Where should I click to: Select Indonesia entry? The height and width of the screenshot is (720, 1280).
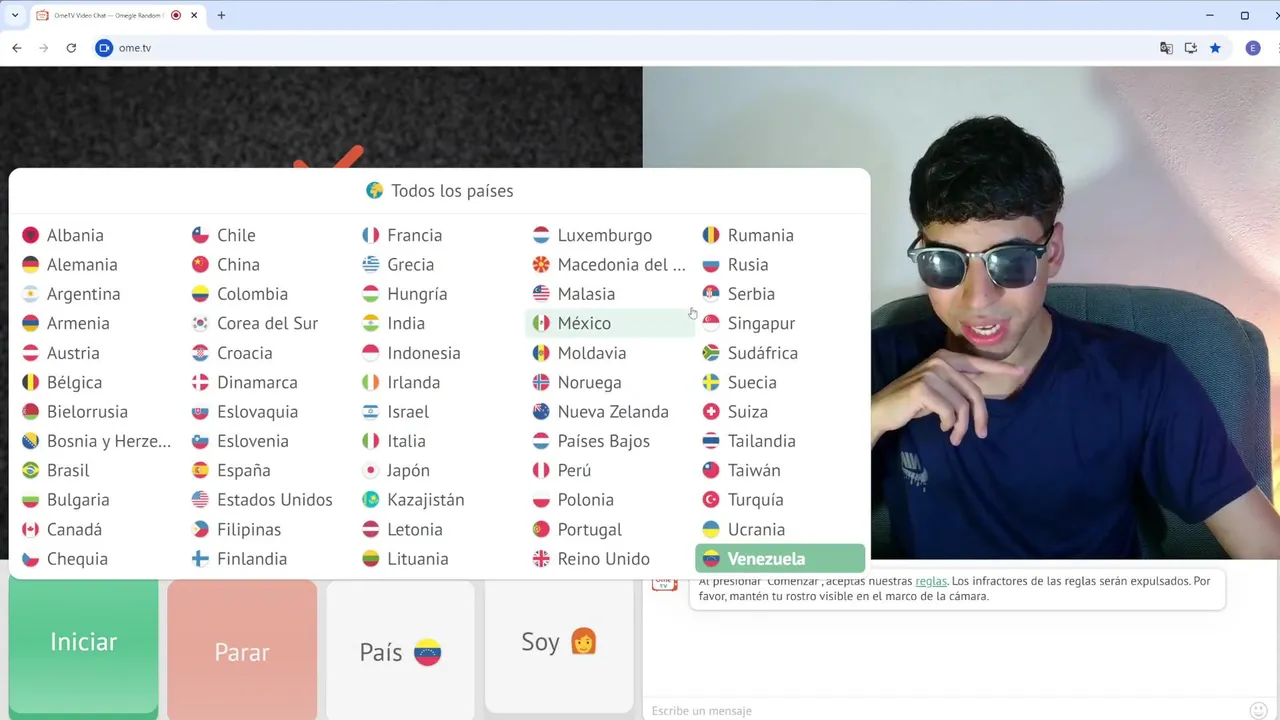coord(440,353)
